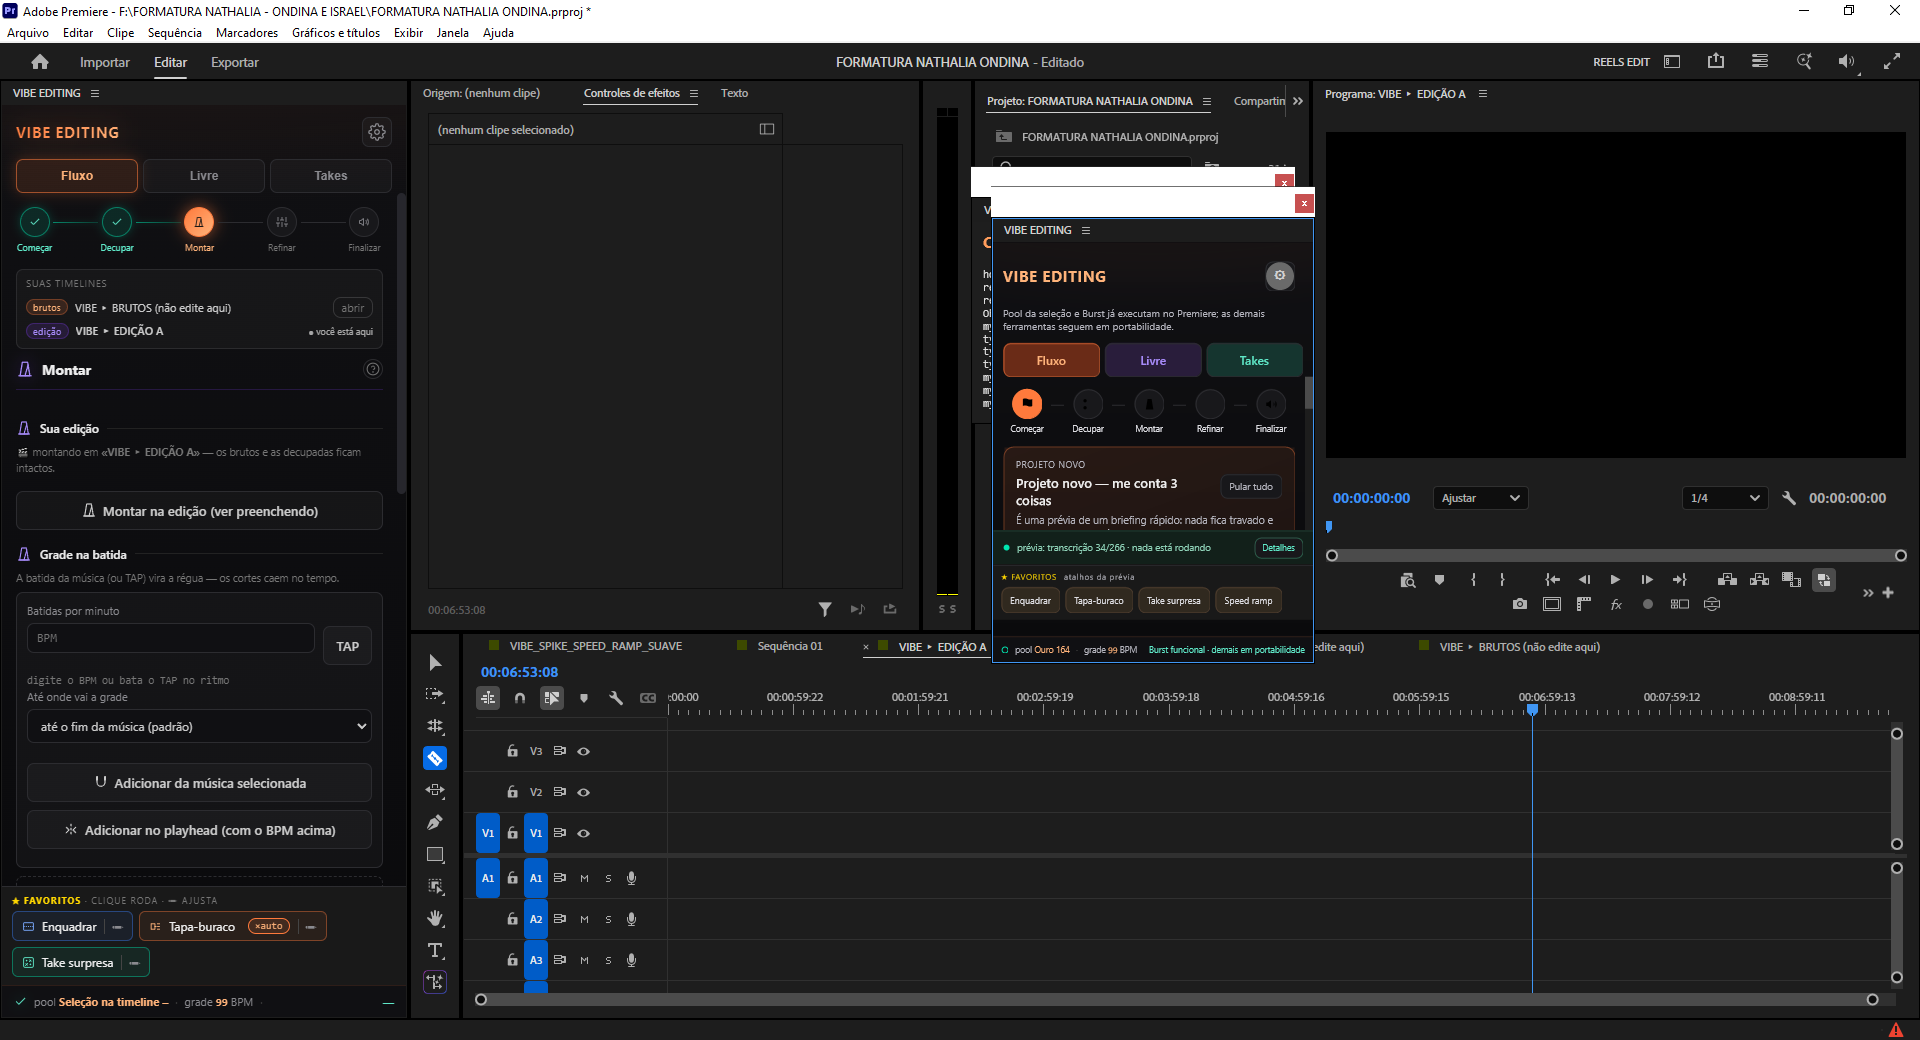Open 'até o fim da música' dropdown
1920x1040 pixels.
pyautogui.click(x=199, y=727)
